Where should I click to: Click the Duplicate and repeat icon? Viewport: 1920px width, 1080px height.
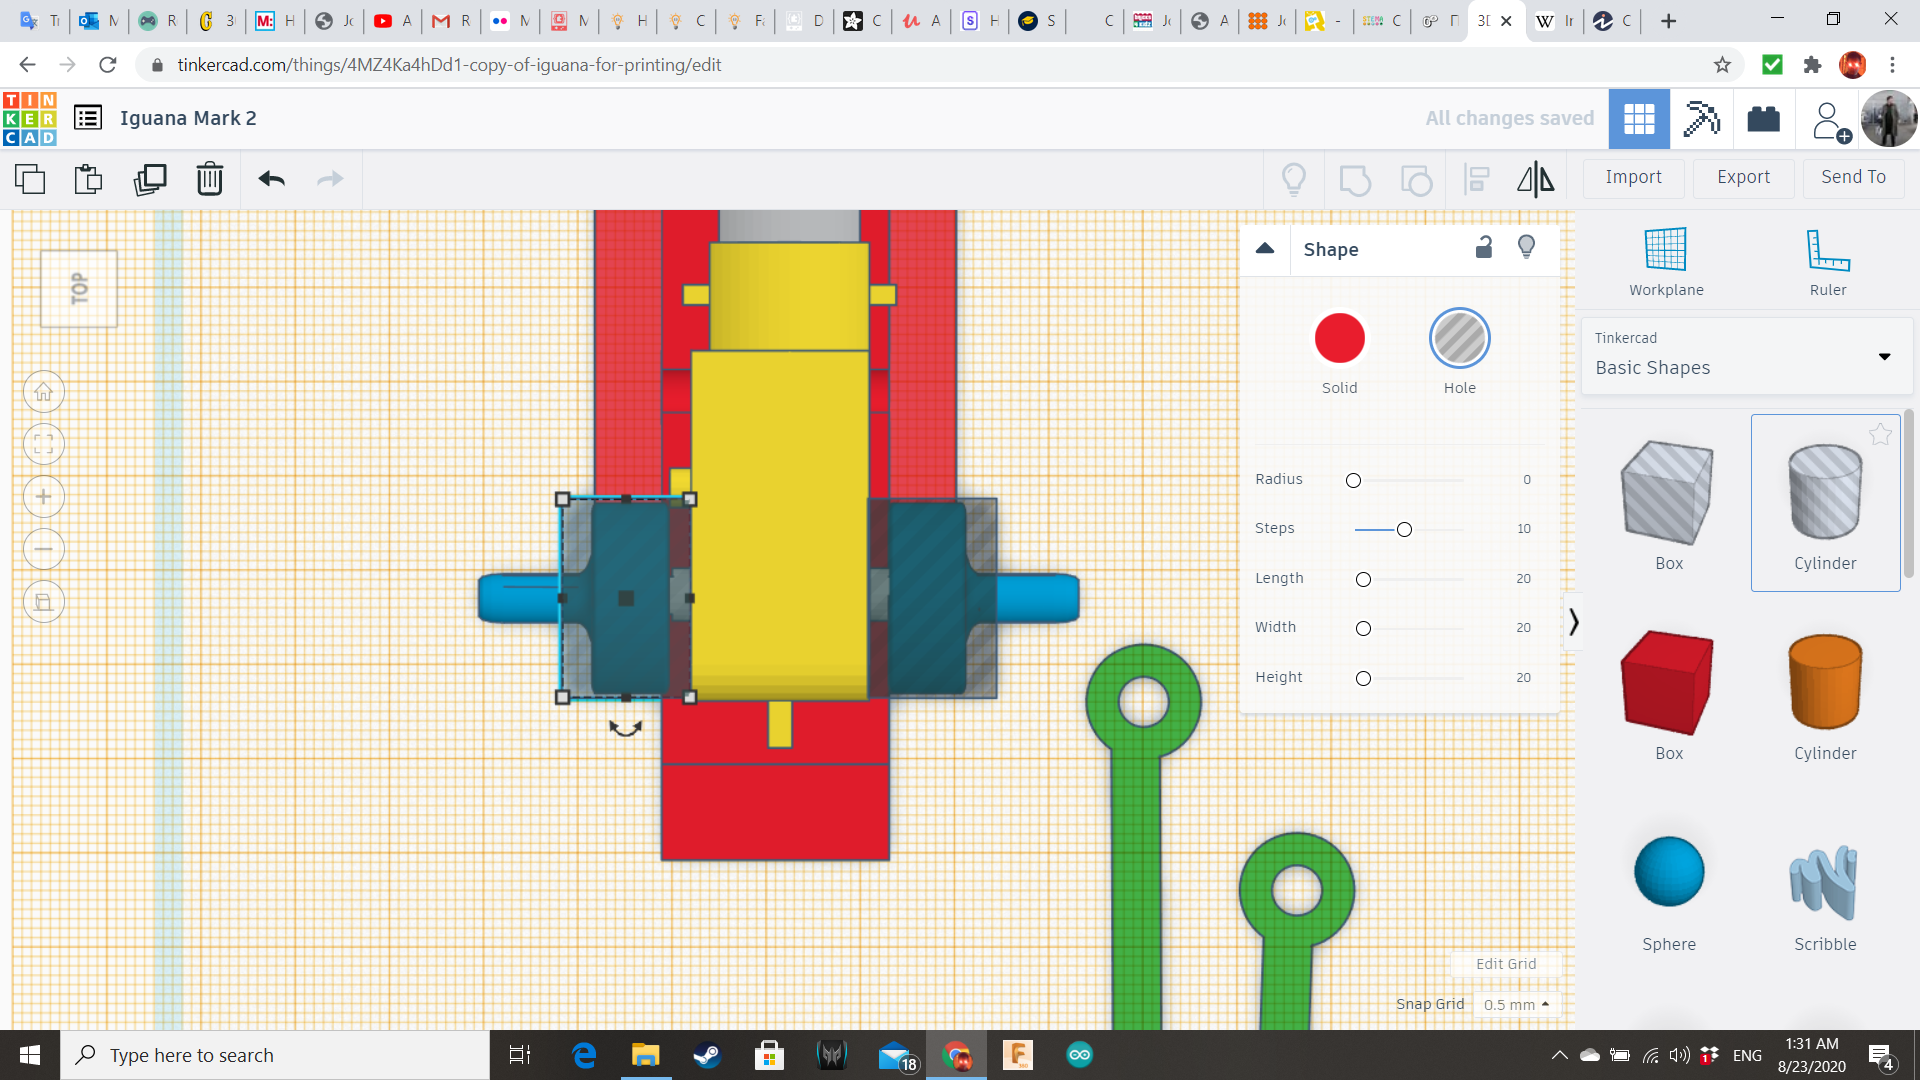(150, 179)
